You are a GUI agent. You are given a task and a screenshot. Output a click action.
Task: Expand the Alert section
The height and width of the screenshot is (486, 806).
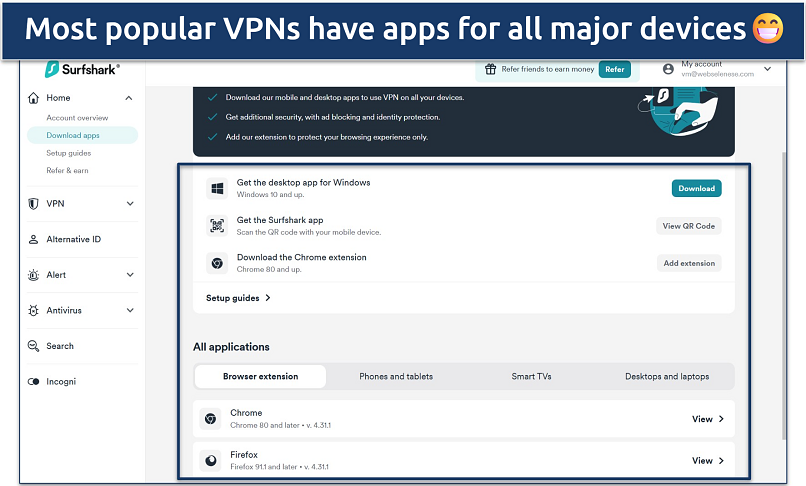(129, 275)
